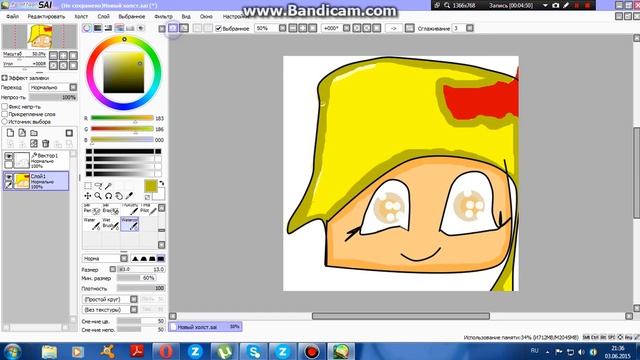
Task: Hide the Слой1 layer eye icon
Action: (x=9, y=177)
